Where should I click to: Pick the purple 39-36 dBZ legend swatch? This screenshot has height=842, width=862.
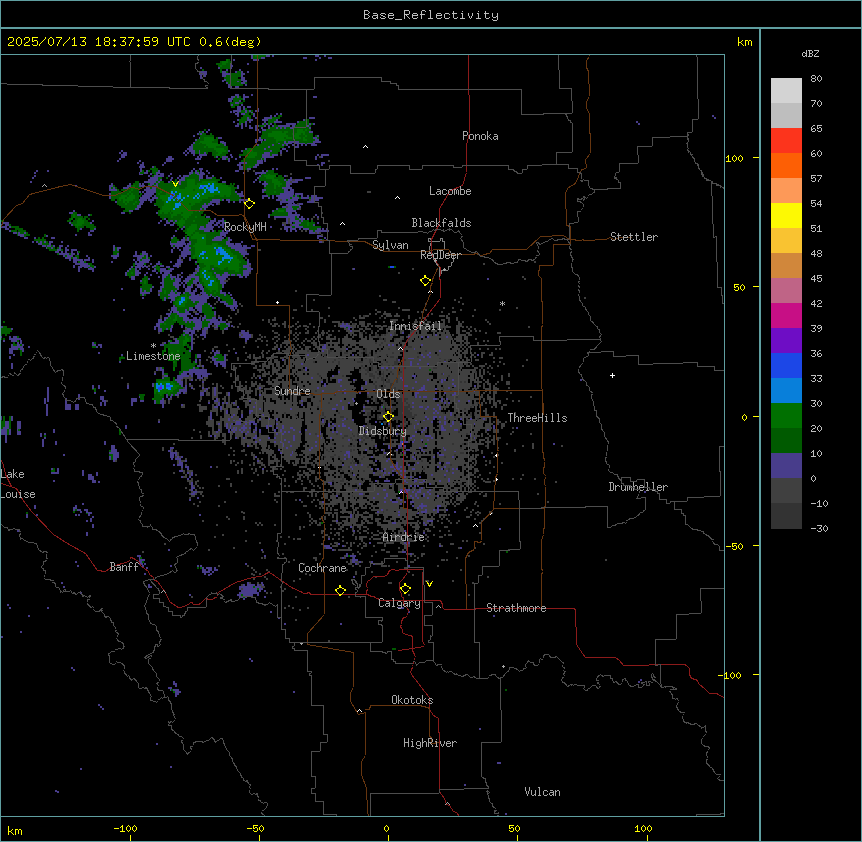(x=786, y=341)
